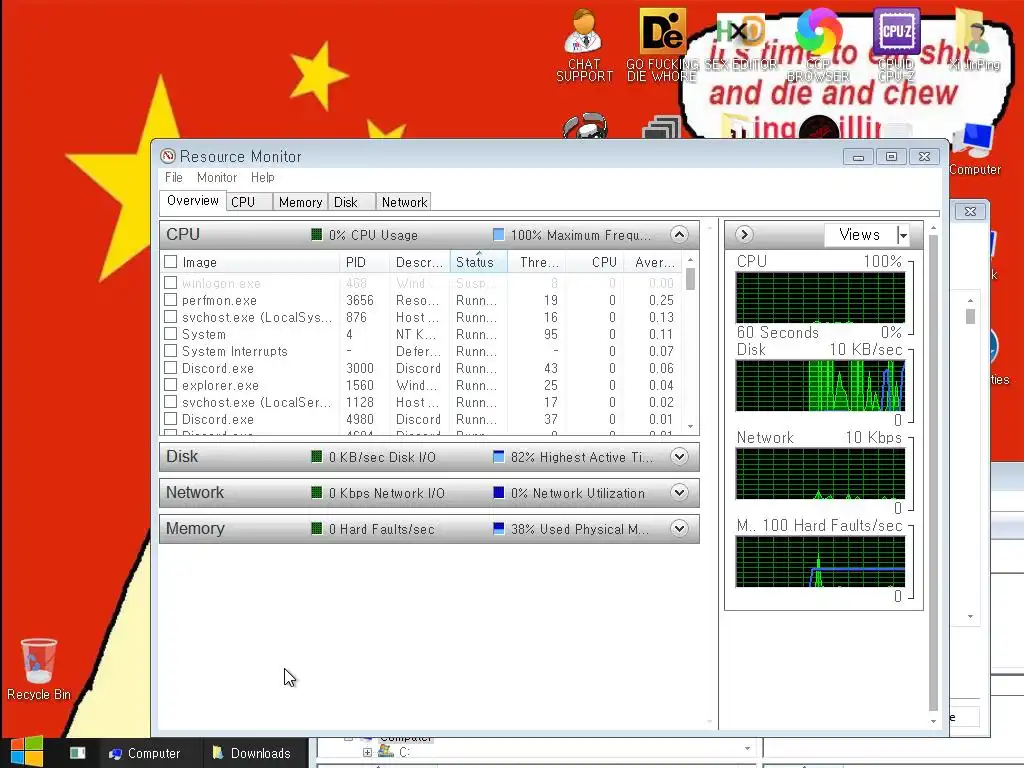Select the explorer.exe process row
This screenshot has width=1024, height=768.
(422, 385)
